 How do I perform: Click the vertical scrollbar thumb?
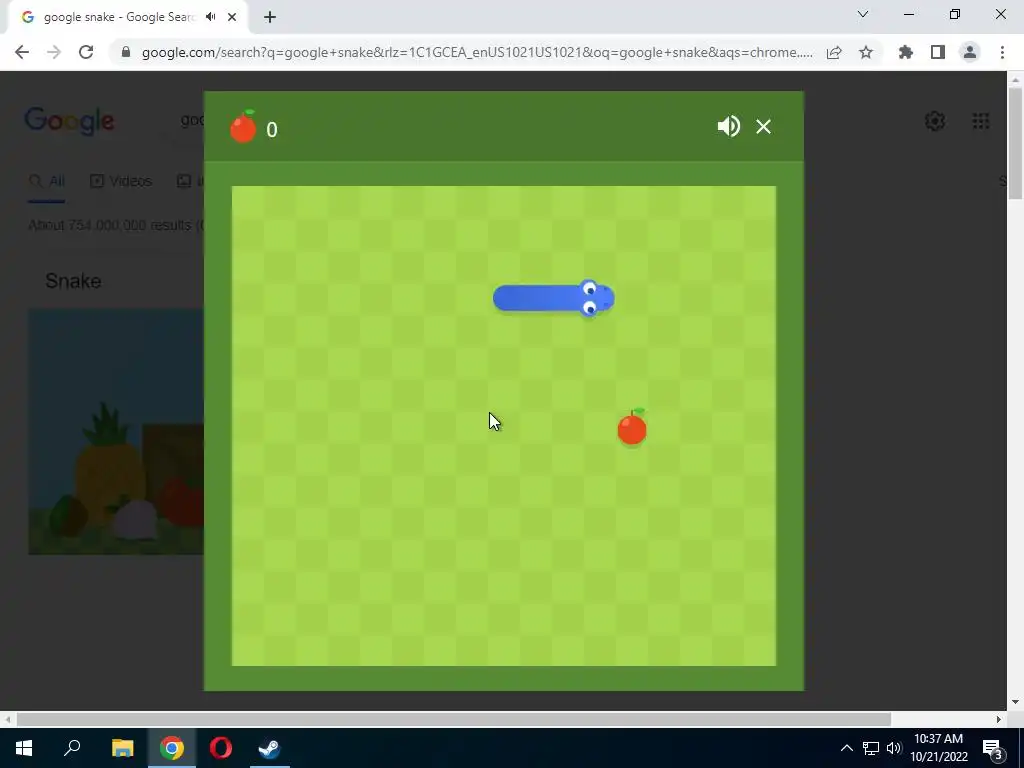(x=1016, y=144)
